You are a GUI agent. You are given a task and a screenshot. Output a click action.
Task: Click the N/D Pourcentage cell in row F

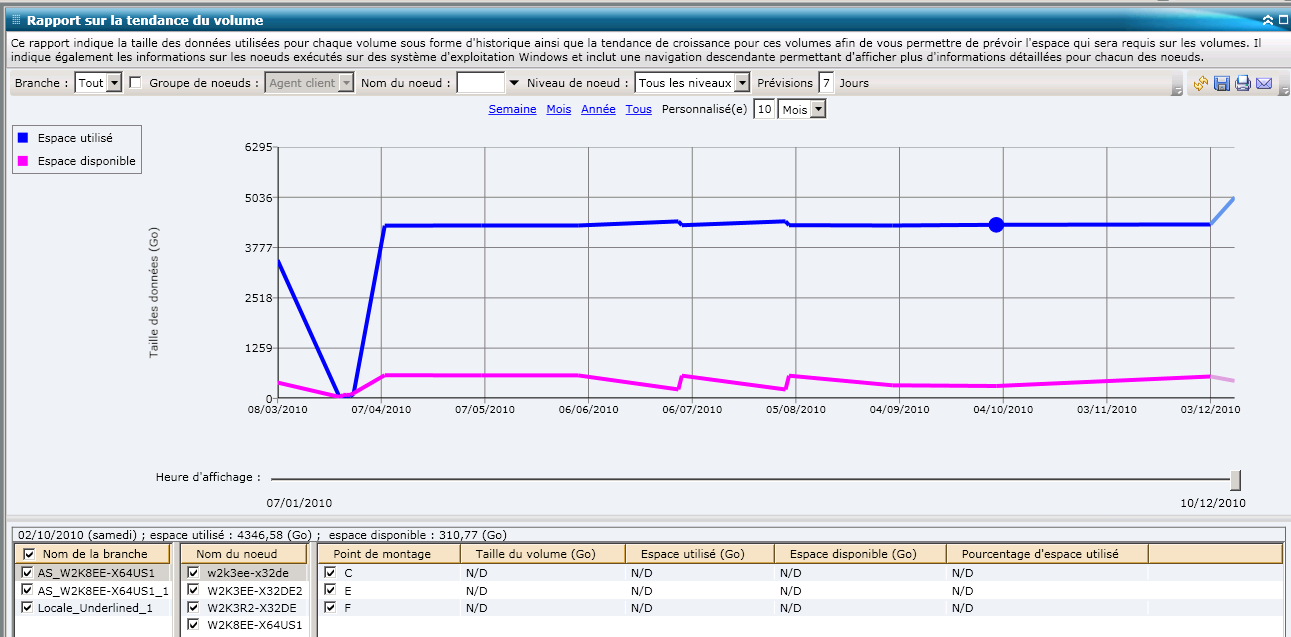1047,607
